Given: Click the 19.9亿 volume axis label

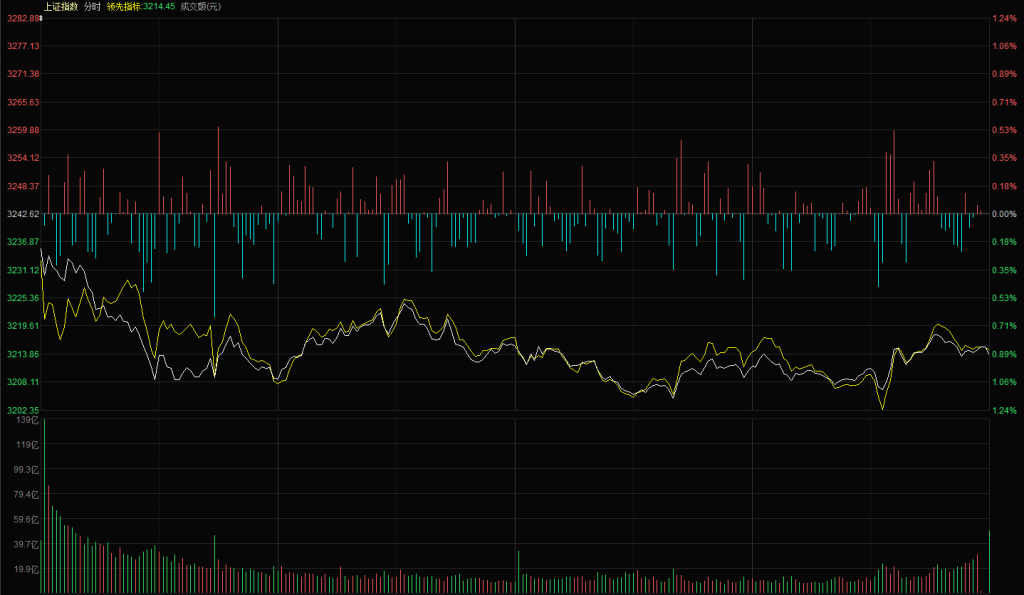Looking at the screenshot, I should point(27,569).
